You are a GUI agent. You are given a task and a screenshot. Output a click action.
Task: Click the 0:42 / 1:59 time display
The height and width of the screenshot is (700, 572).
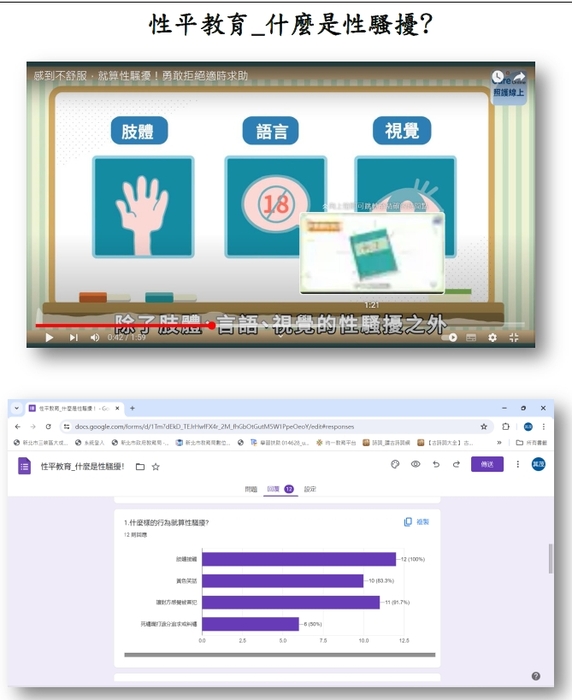tap(127, 337)
